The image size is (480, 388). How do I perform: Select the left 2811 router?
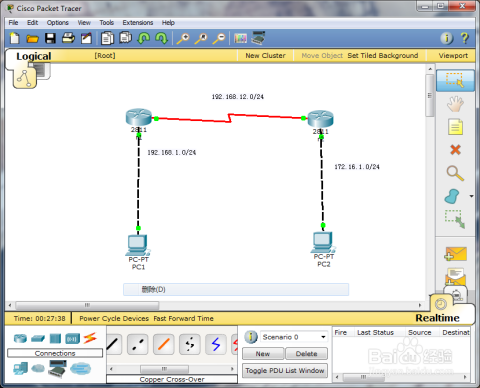pos(139,117)
